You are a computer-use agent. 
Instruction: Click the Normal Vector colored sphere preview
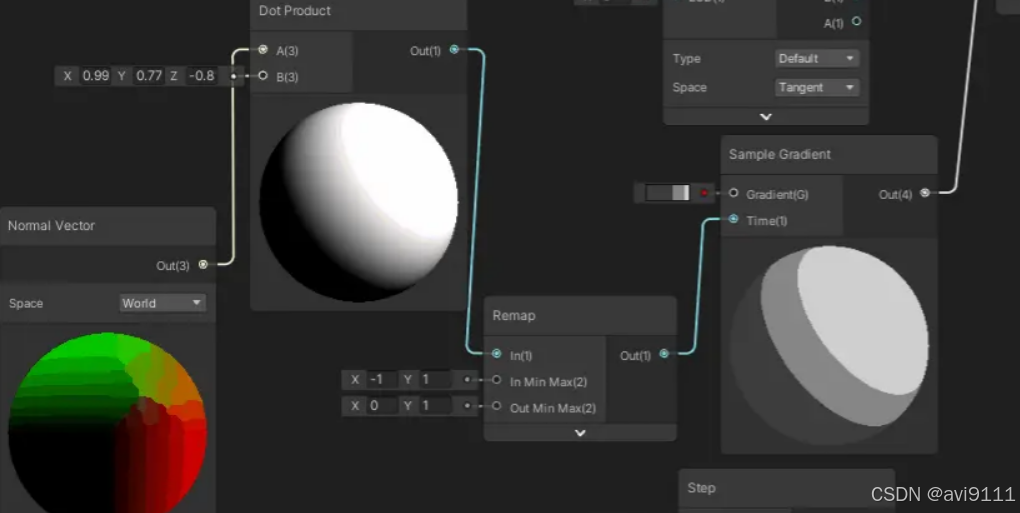pyautogui.click(x=107, y=423)
